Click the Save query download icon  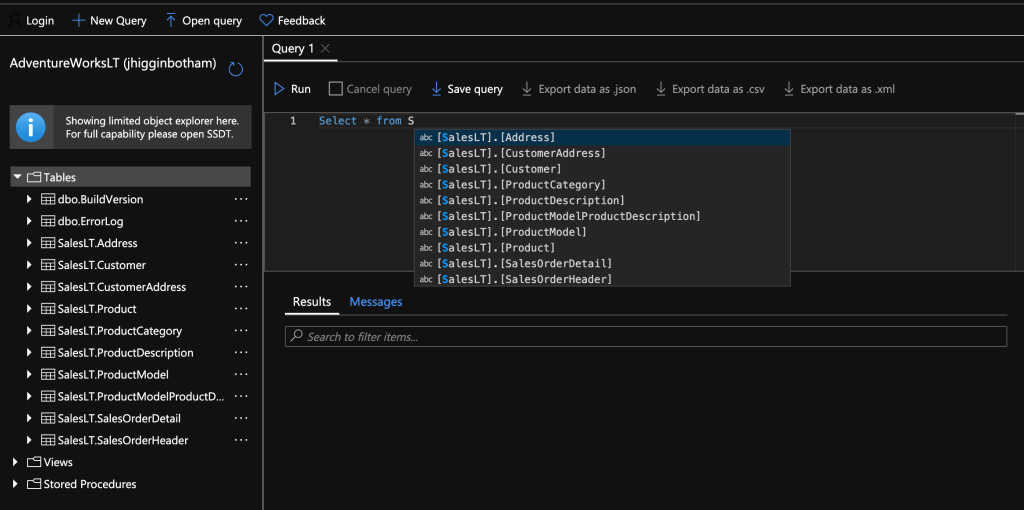coord(436,89)
